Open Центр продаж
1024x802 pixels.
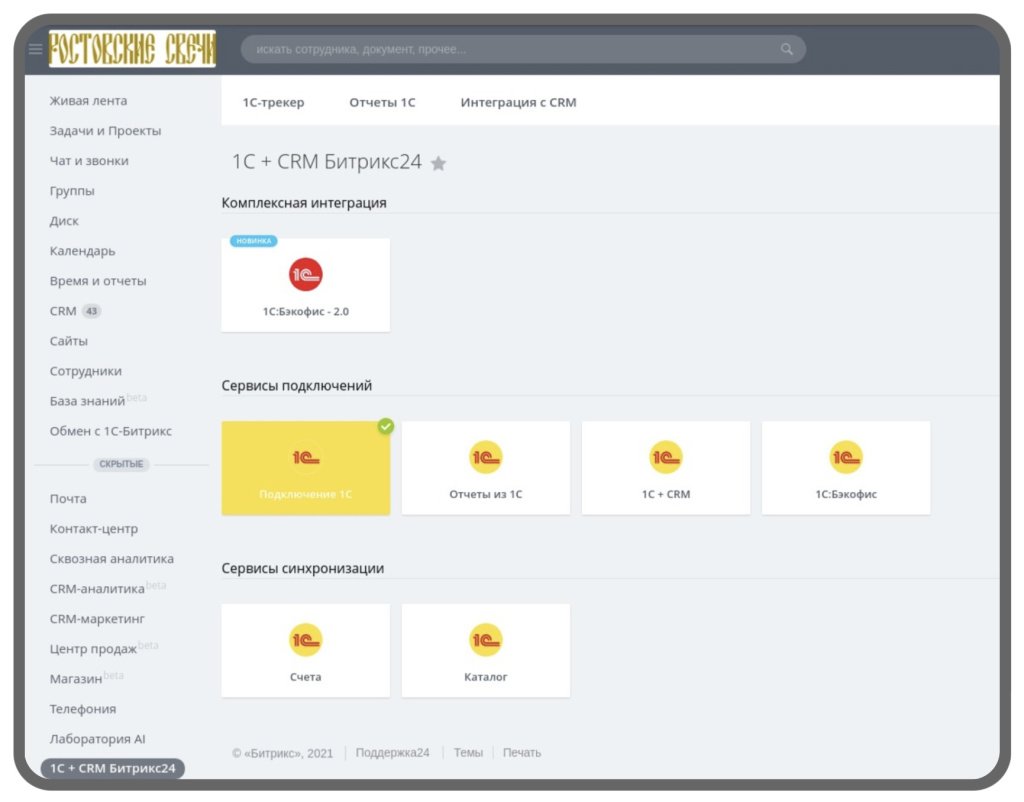[x=93, y=649]
